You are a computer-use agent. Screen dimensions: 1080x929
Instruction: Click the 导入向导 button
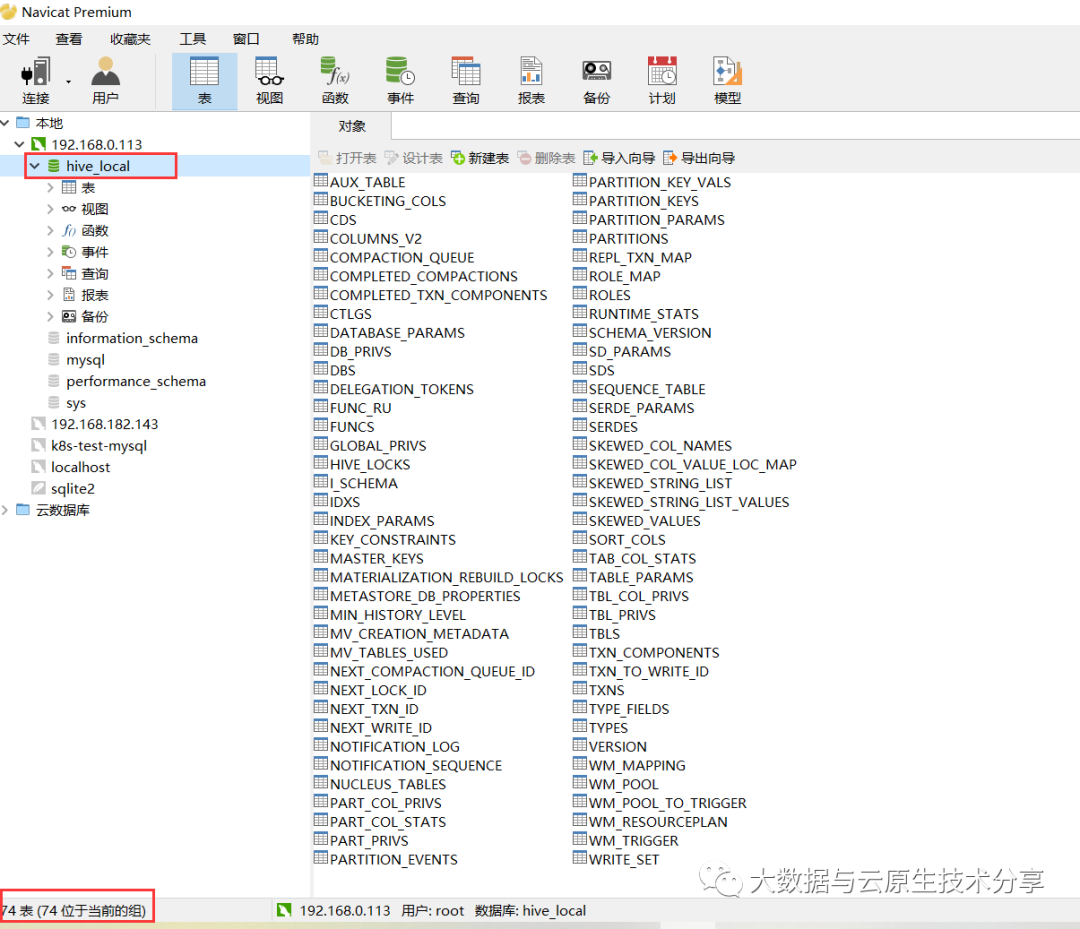(x=619, y=158)
